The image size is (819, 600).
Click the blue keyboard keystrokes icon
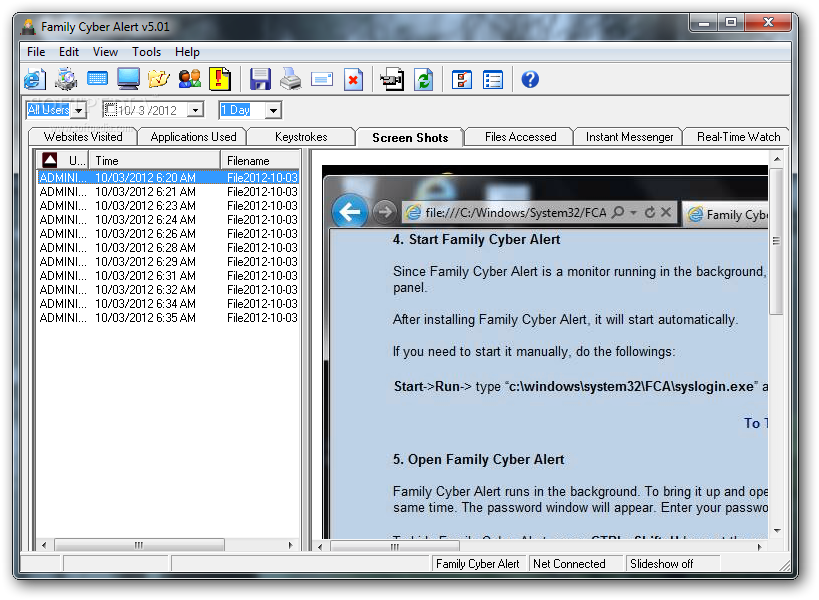pyautogui.click(x=97, y=79)
